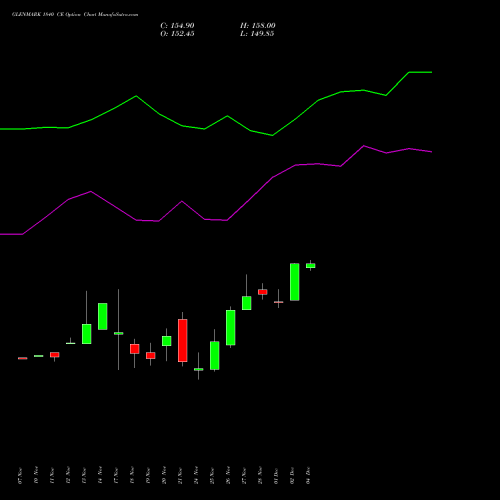Select the 19 Nov date label
The height and width of the screenshot is (500, 500).
pyautogui.click(x=148, y=476)
